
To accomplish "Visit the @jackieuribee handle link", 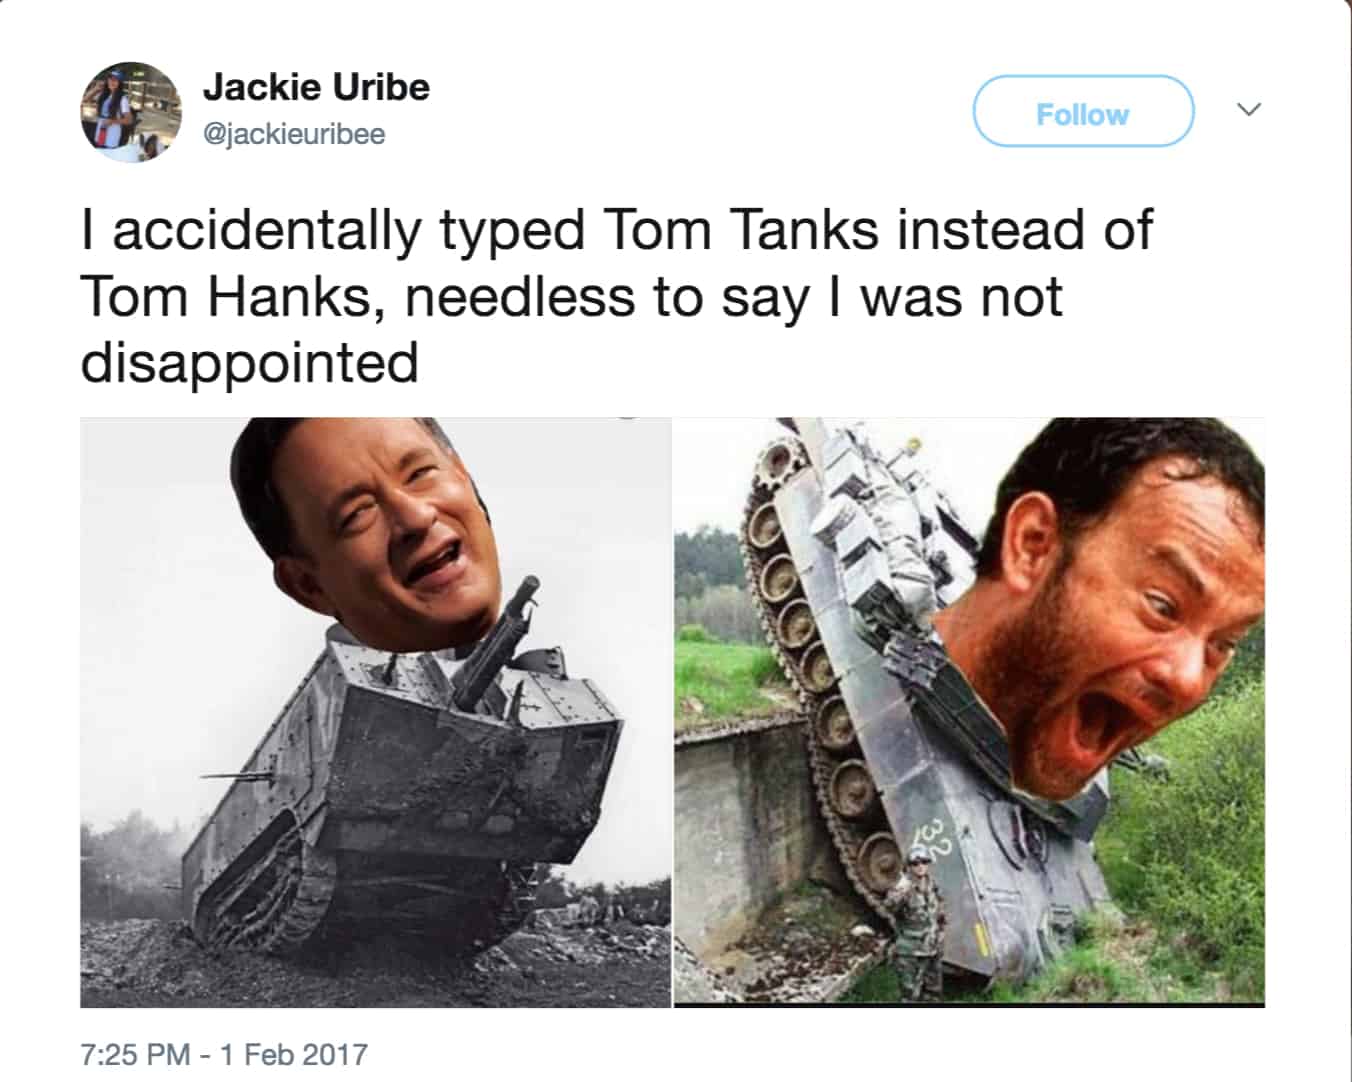I will 294,134.
